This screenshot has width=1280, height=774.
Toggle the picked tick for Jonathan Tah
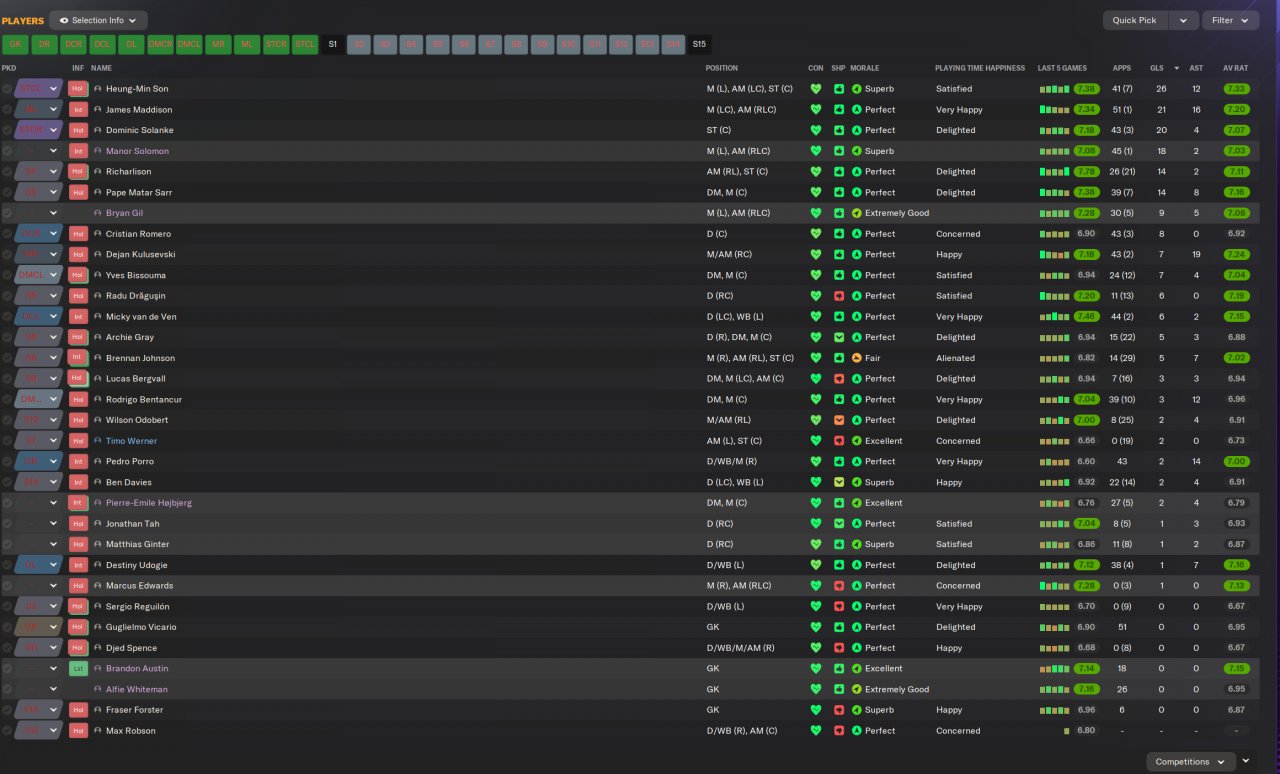7,524
